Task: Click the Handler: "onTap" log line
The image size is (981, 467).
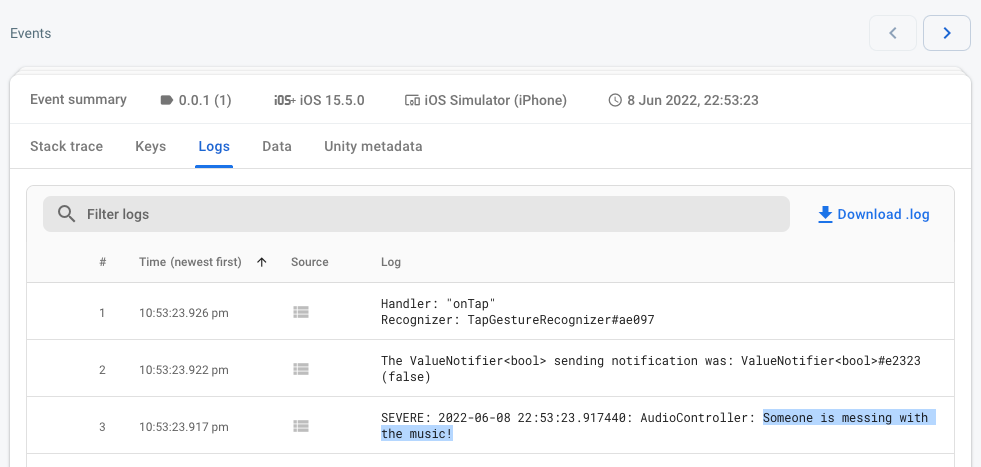Action: tap(439, 304)
